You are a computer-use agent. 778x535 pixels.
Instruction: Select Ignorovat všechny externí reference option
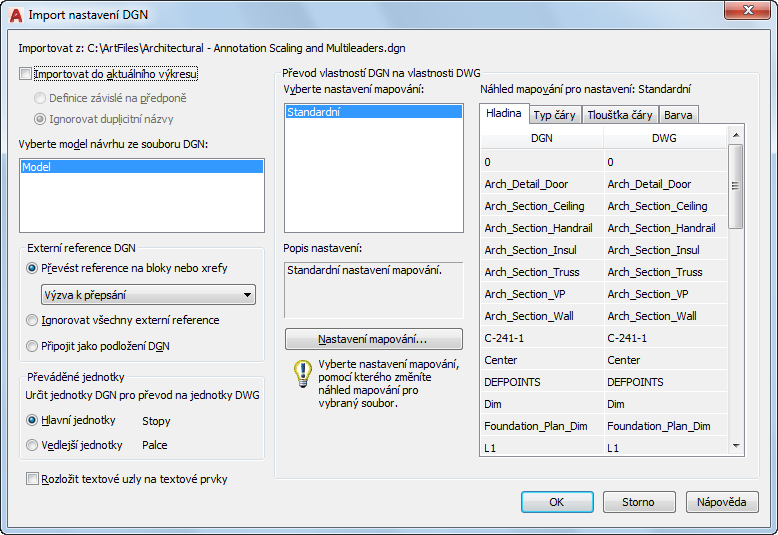(x=32, y=320)
